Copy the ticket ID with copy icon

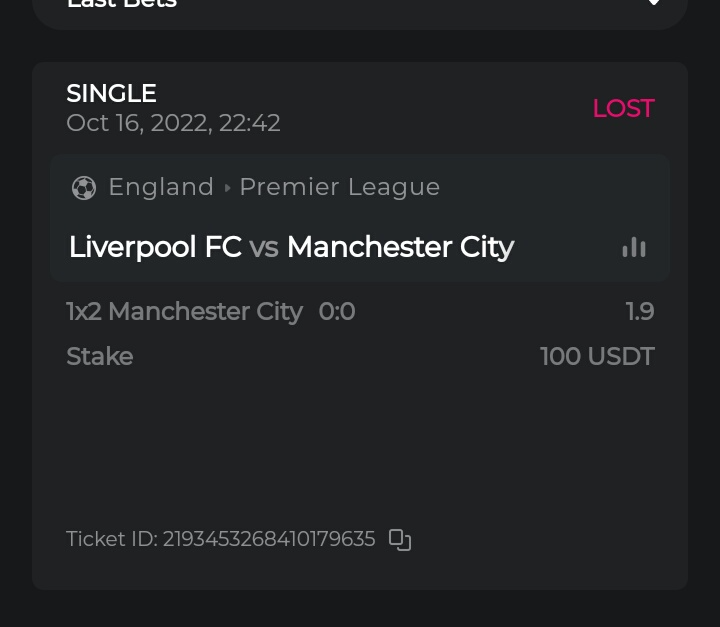click(400, 540)
